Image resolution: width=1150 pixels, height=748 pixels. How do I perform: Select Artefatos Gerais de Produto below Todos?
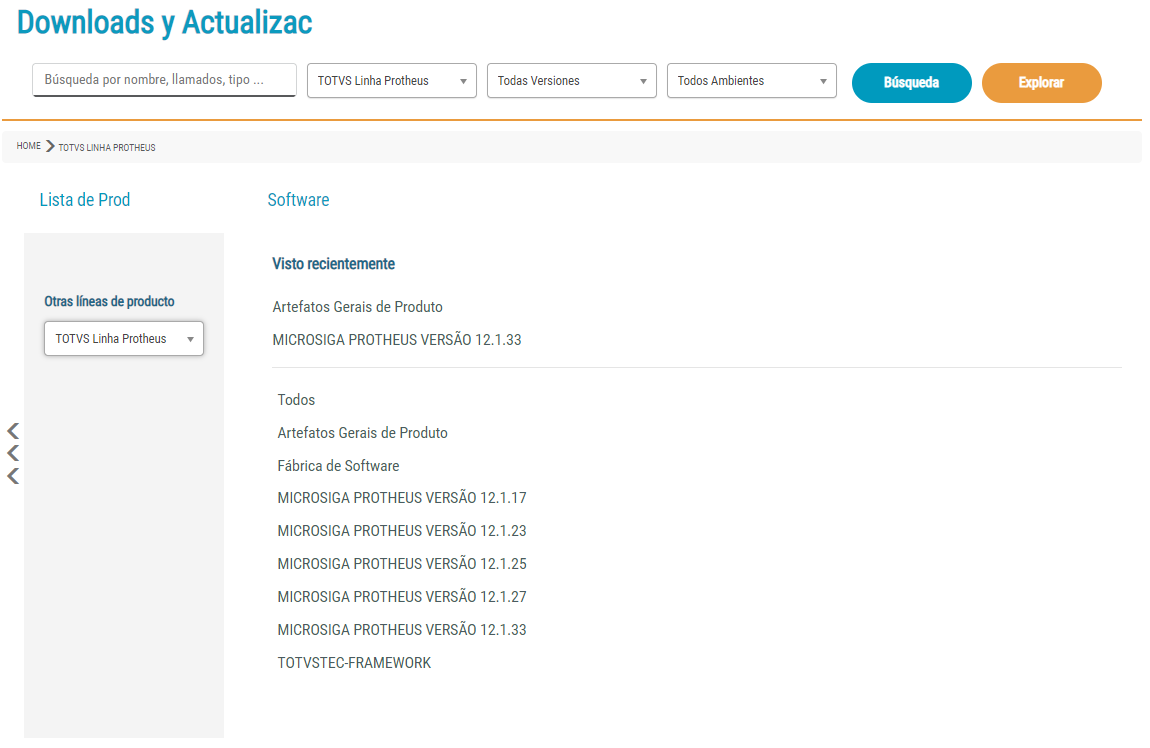tap(362, 433)
